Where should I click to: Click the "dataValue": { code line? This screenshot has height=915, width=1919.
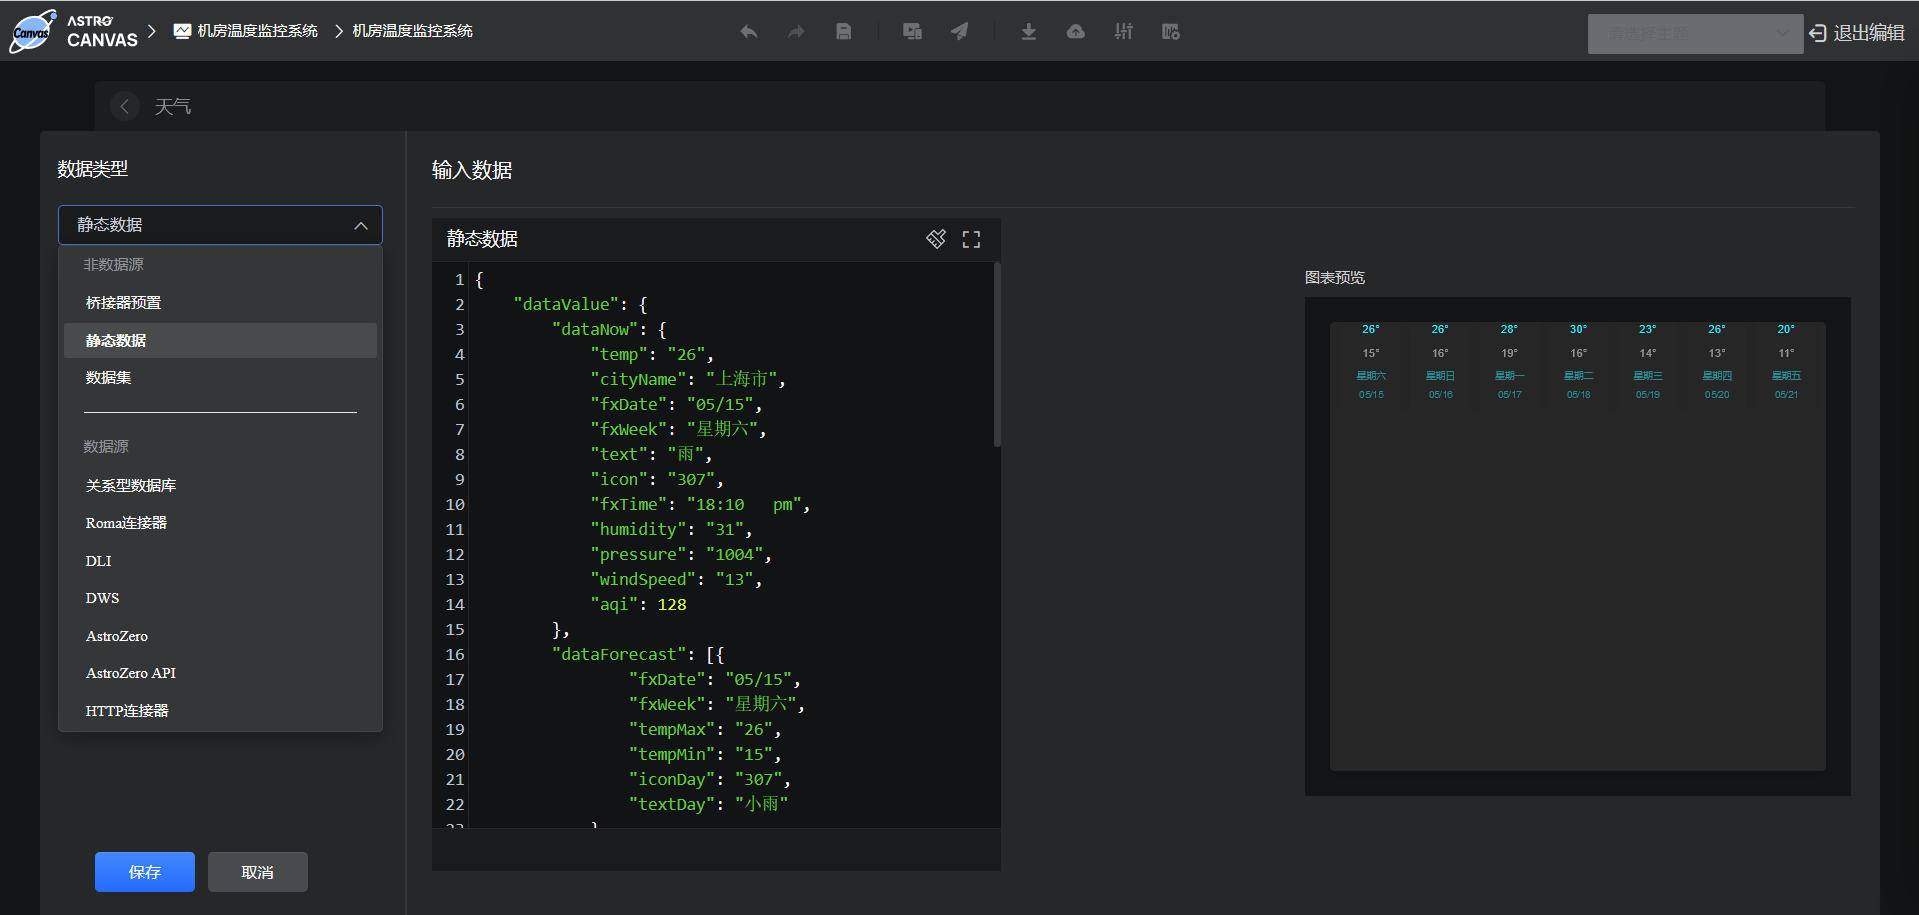click(580, 304)
